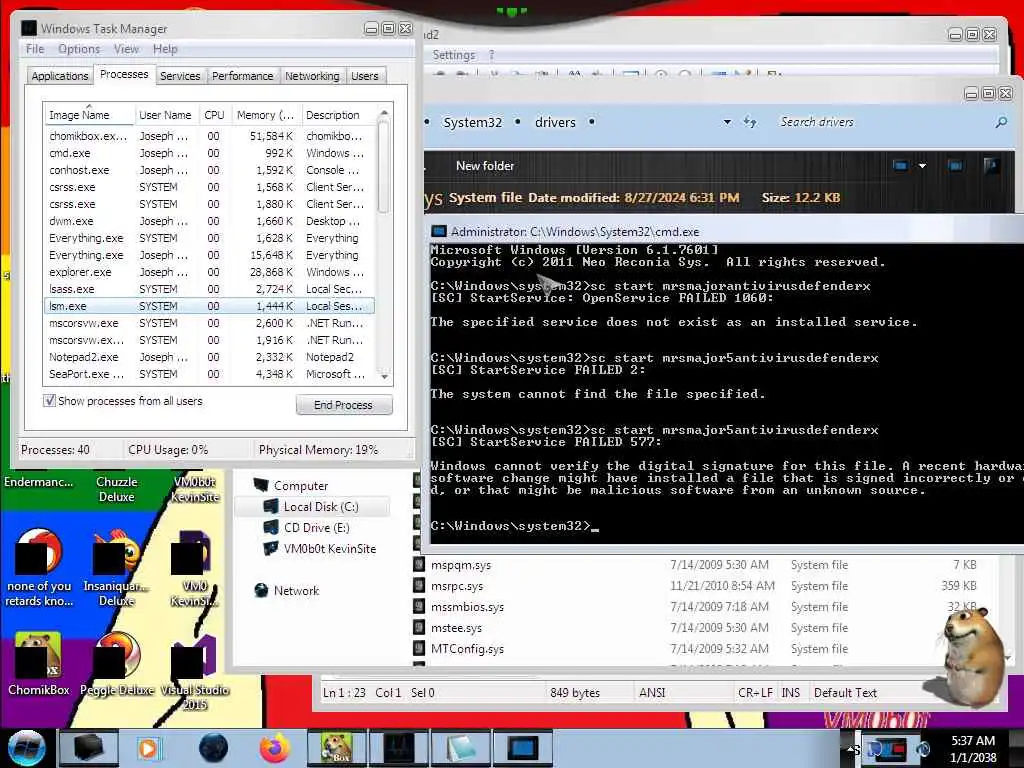The height and width of the screenshot is (768, 1024).
Task: Select the lsass.exe process row
Action: click(209, 289)
